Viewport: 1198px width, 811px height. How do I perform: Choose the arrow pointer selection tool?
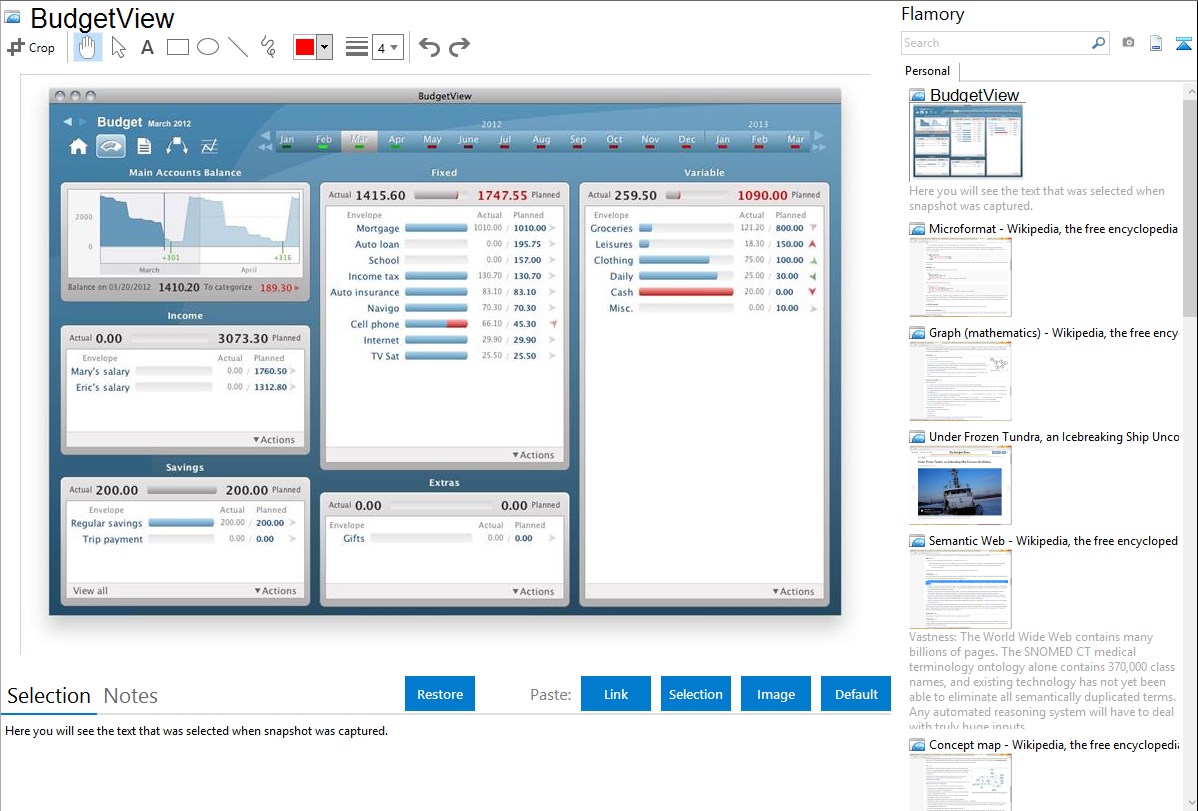tap(118, 47)
